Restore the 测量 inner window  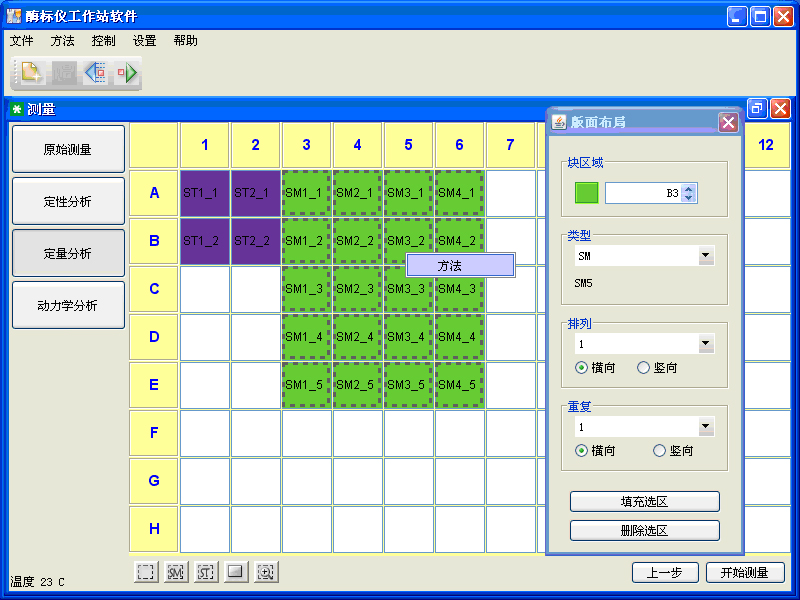click(757, 108)
